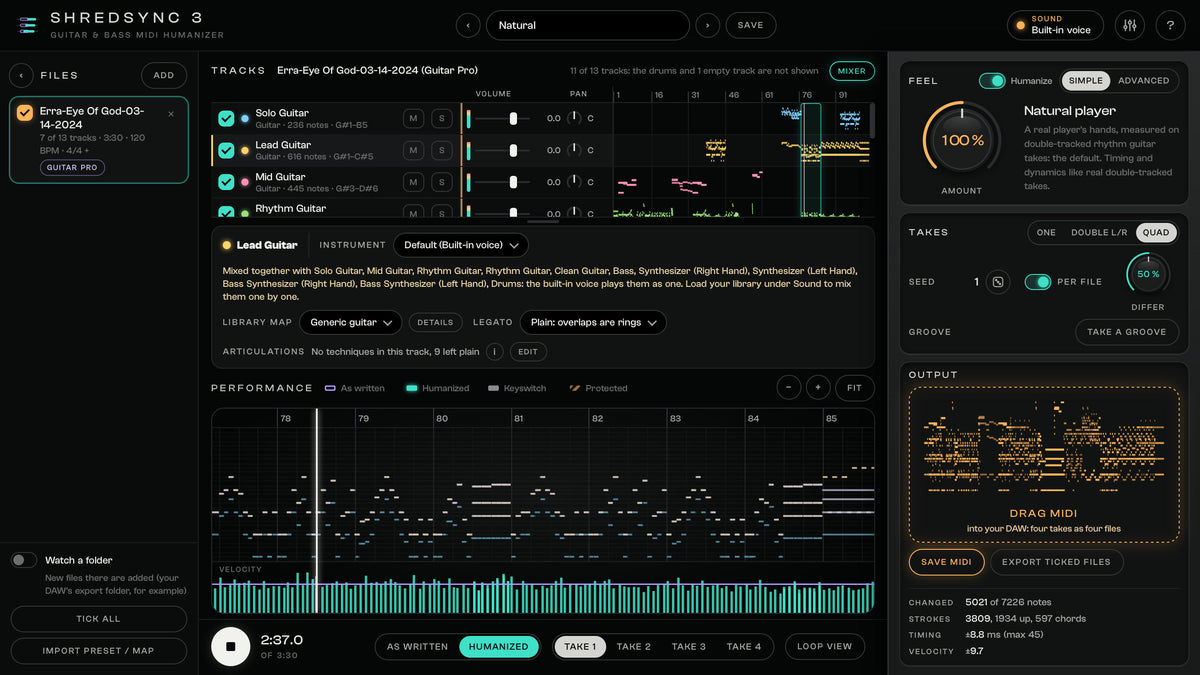Open the help question mark
This screenshot has height=675, width=1200.
pyautogui.click(x=1170, y=25)
